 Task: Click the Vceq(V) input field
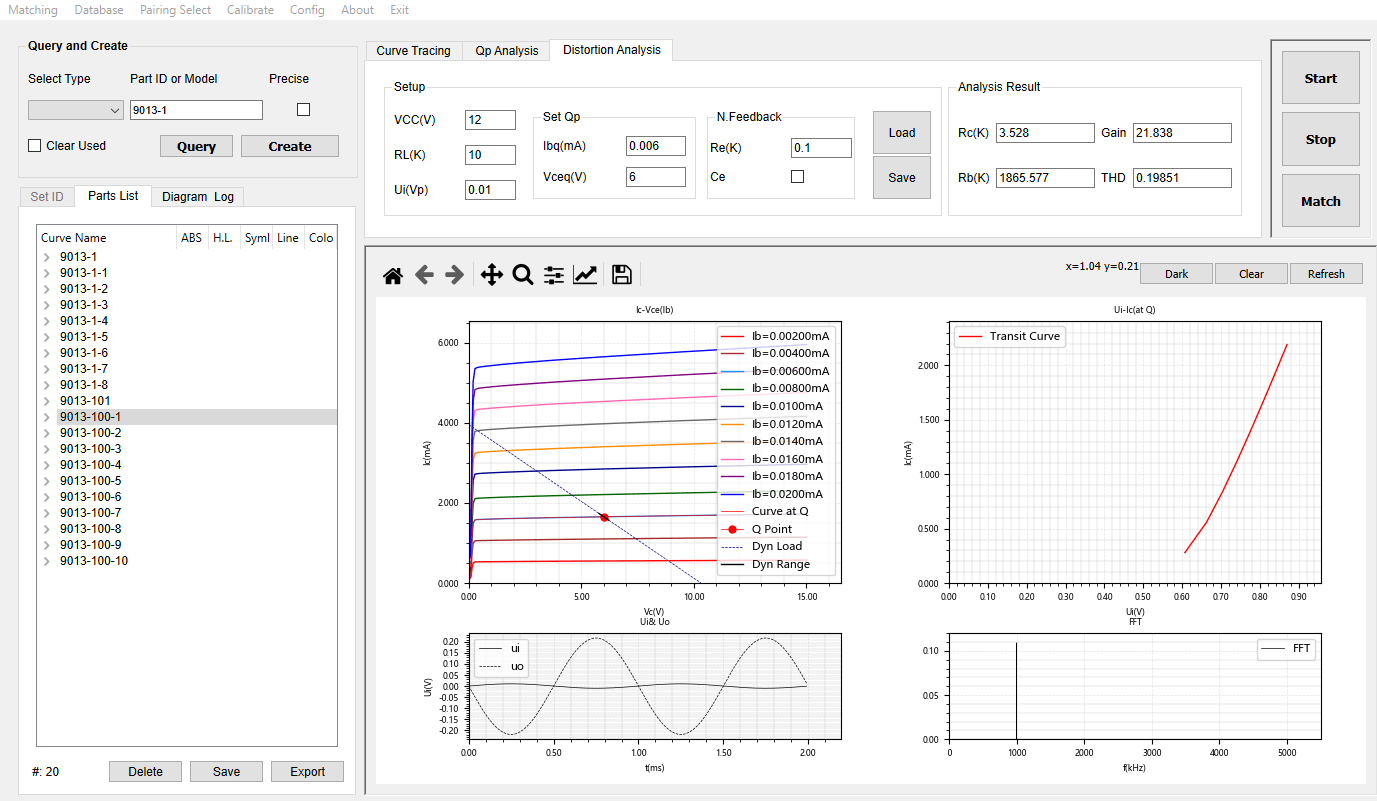click(x=656, y=177)
